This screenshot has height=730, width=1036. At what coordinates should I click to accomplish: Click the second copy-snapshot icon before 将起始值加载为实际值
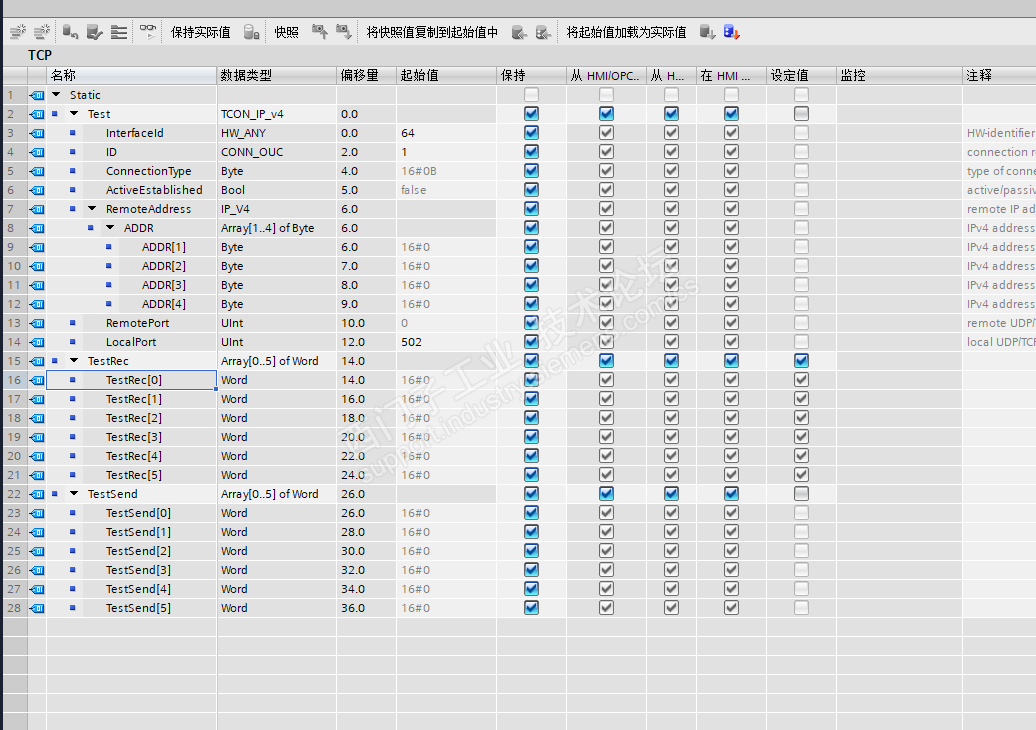543,32
